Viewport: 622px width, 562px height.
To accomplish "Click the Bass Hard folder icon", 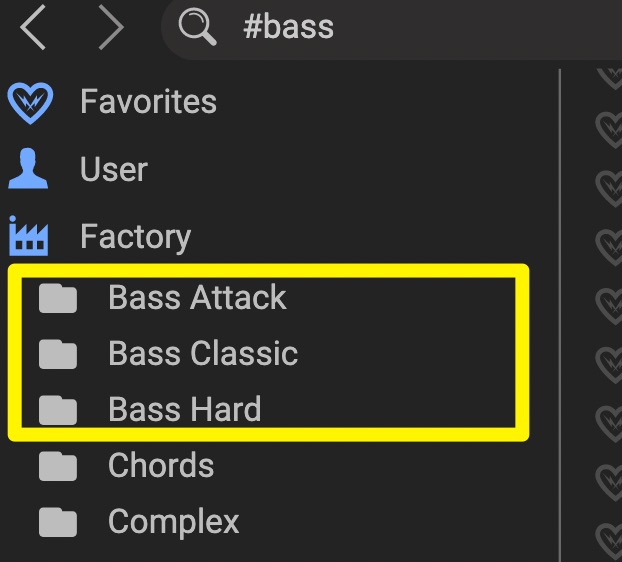I will tap(59, 410).
